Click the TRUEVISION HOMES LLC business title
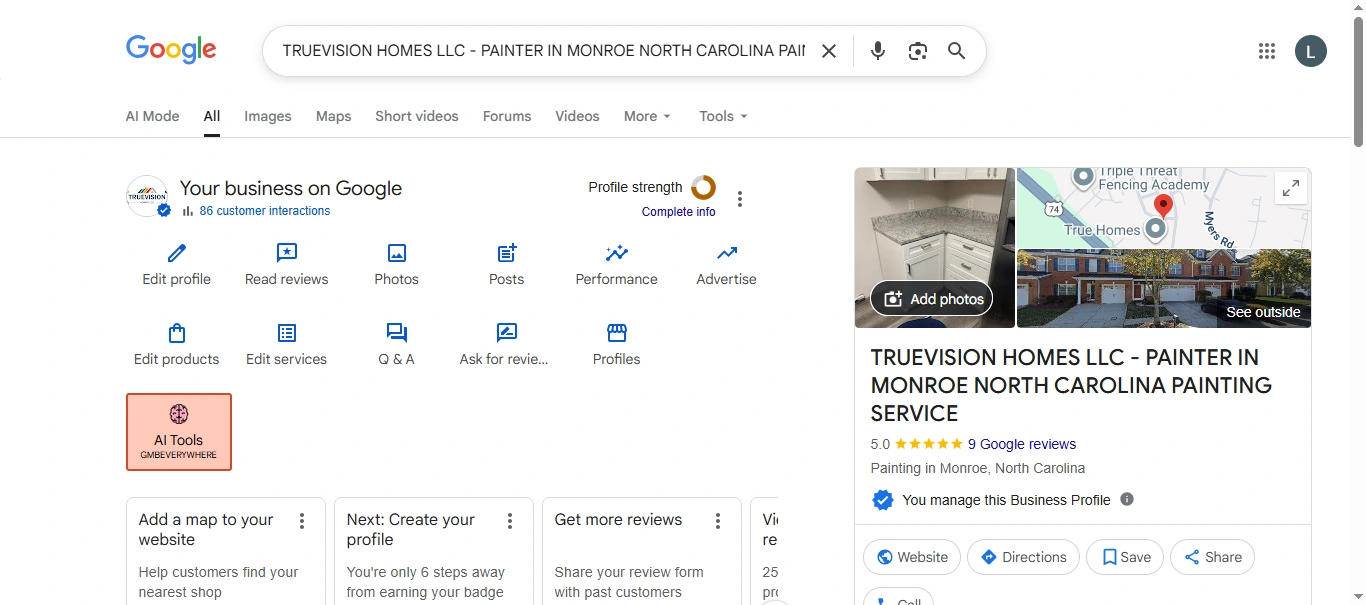 (x=1071, y=385)
